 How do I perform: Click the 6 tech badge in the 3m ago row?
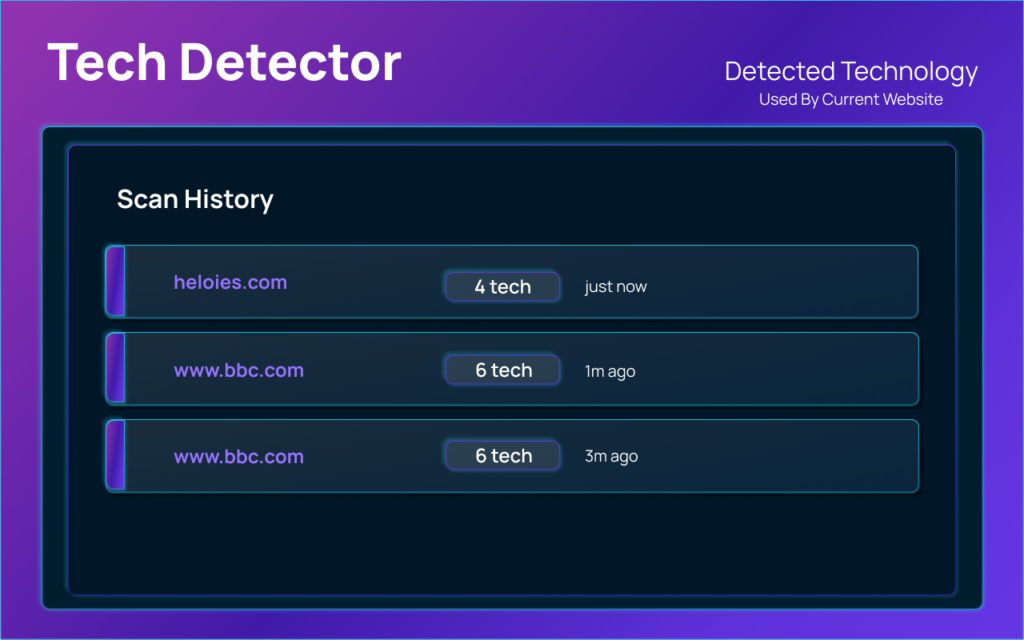click(x=502, y=456)
